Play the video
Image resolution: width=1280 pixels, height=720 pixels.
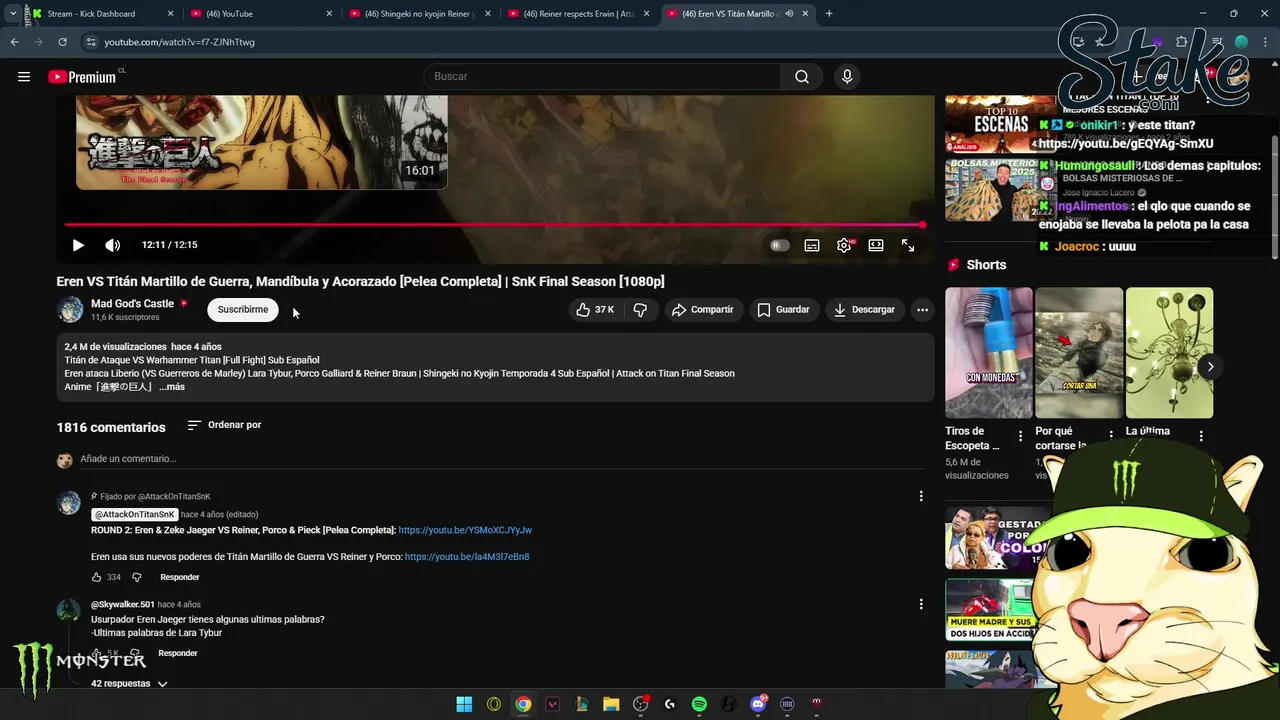78,245
